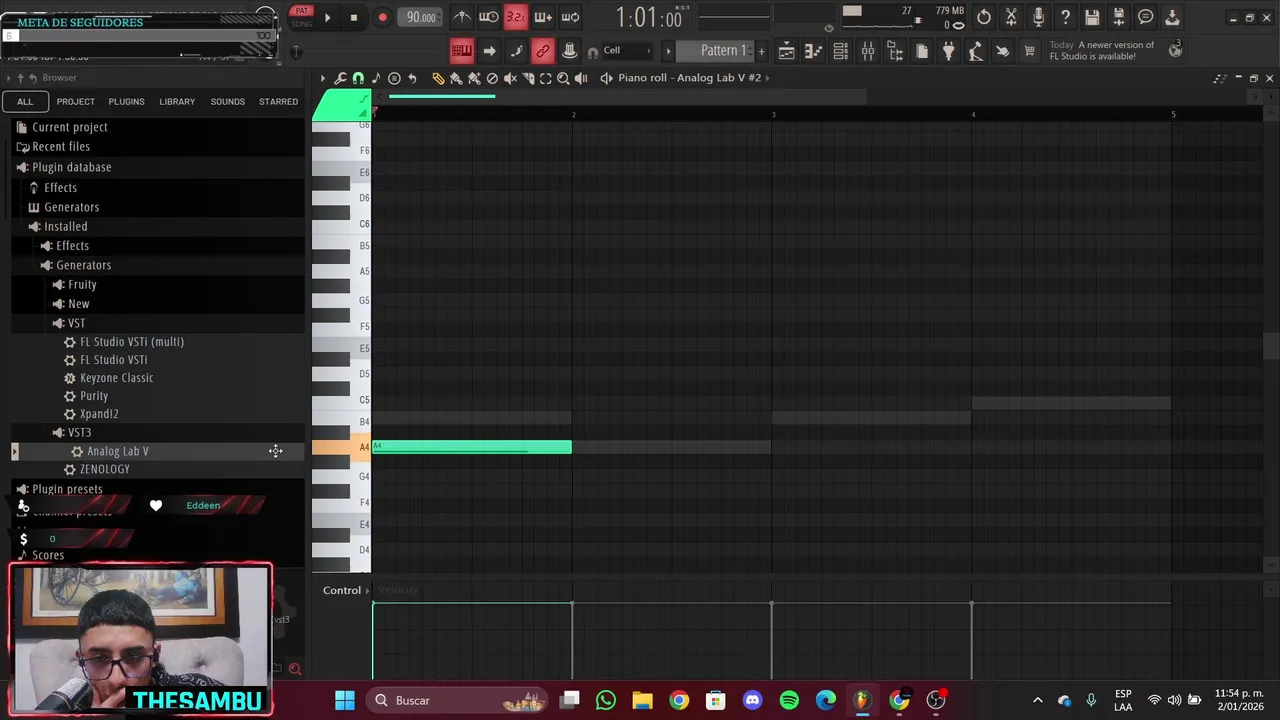Switch to the LIBRARY browser tab

(x=177, y=101)
